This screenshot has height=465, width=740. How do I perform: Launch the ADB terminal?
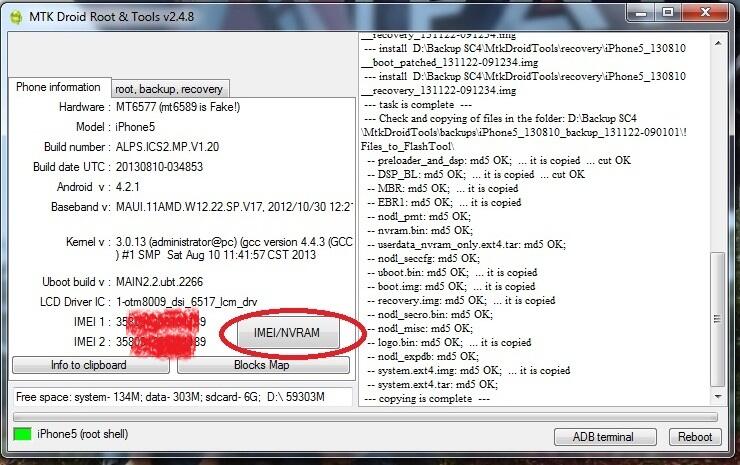(x=605, y=437)
